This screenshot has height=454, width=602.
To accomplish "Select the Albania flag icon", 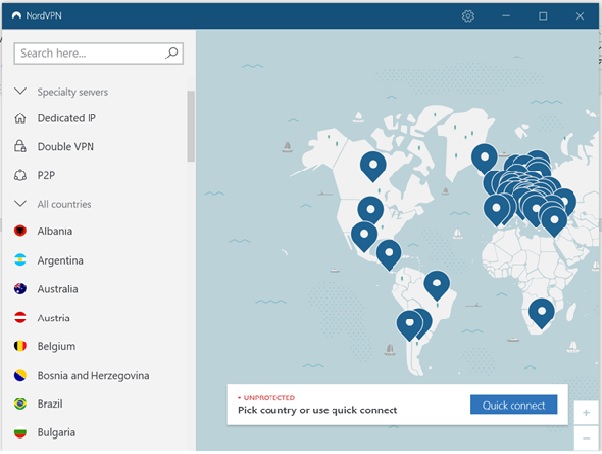I will point(20,231).
